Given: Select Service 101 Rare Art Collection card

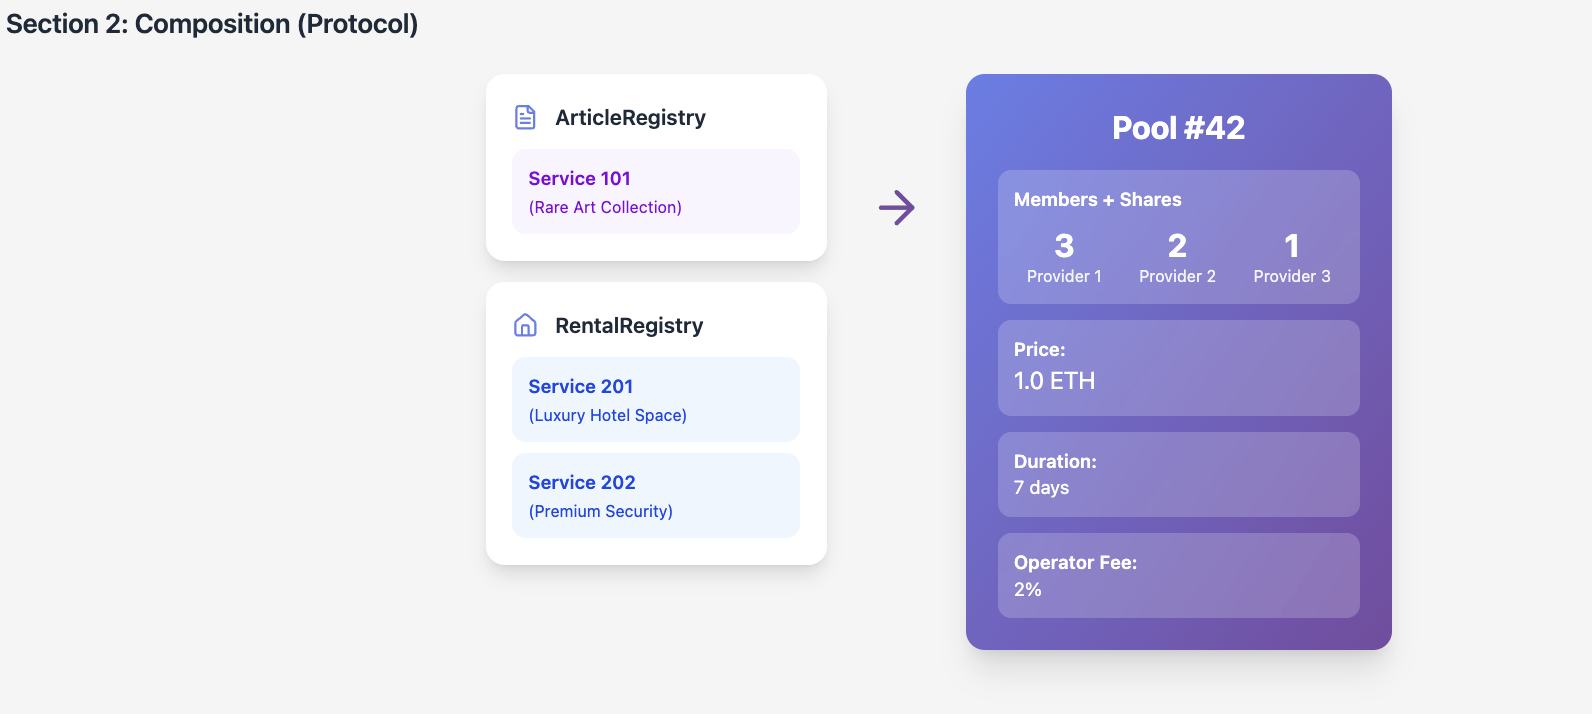Looking at the screenshot, I should pyautogui.click(x=655, y=192).
